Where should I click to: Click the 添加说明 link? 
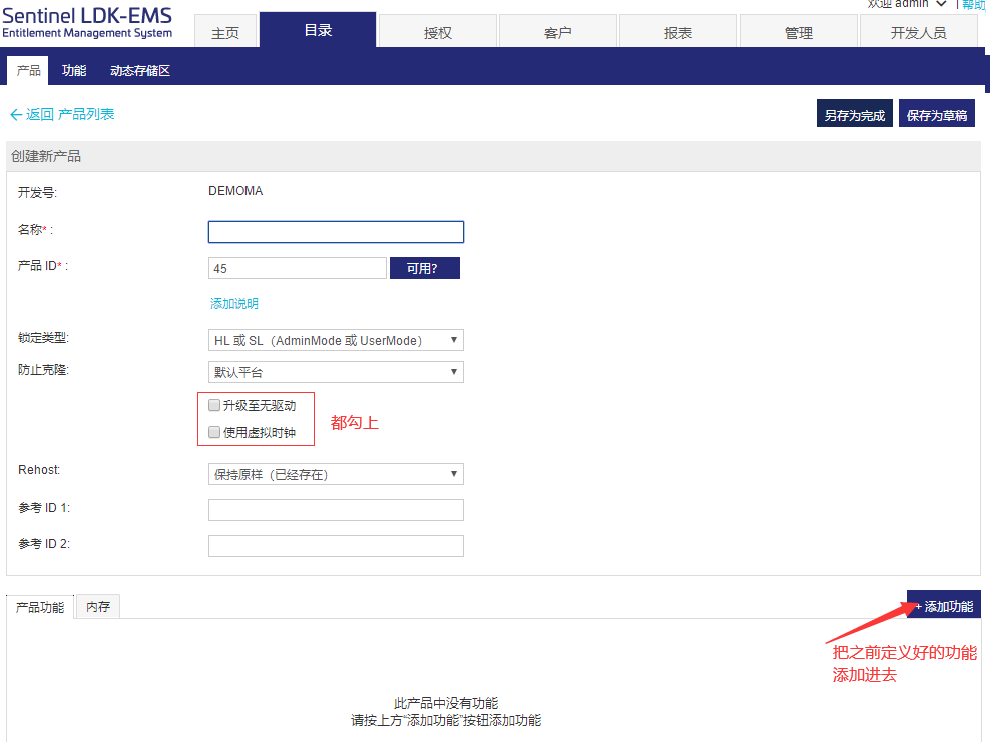(234, 303)
